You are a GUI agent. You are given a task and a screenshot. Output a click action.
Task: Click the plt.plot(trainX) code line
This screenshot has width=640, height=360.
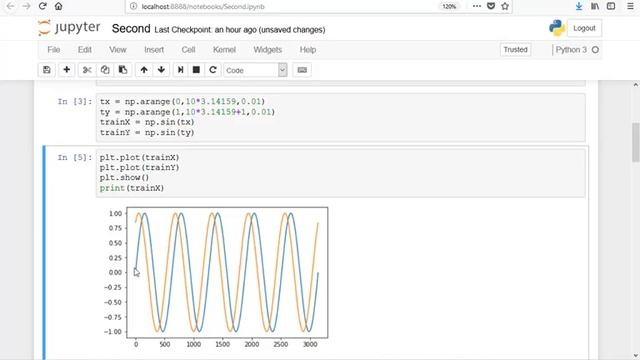pos(139,157)
